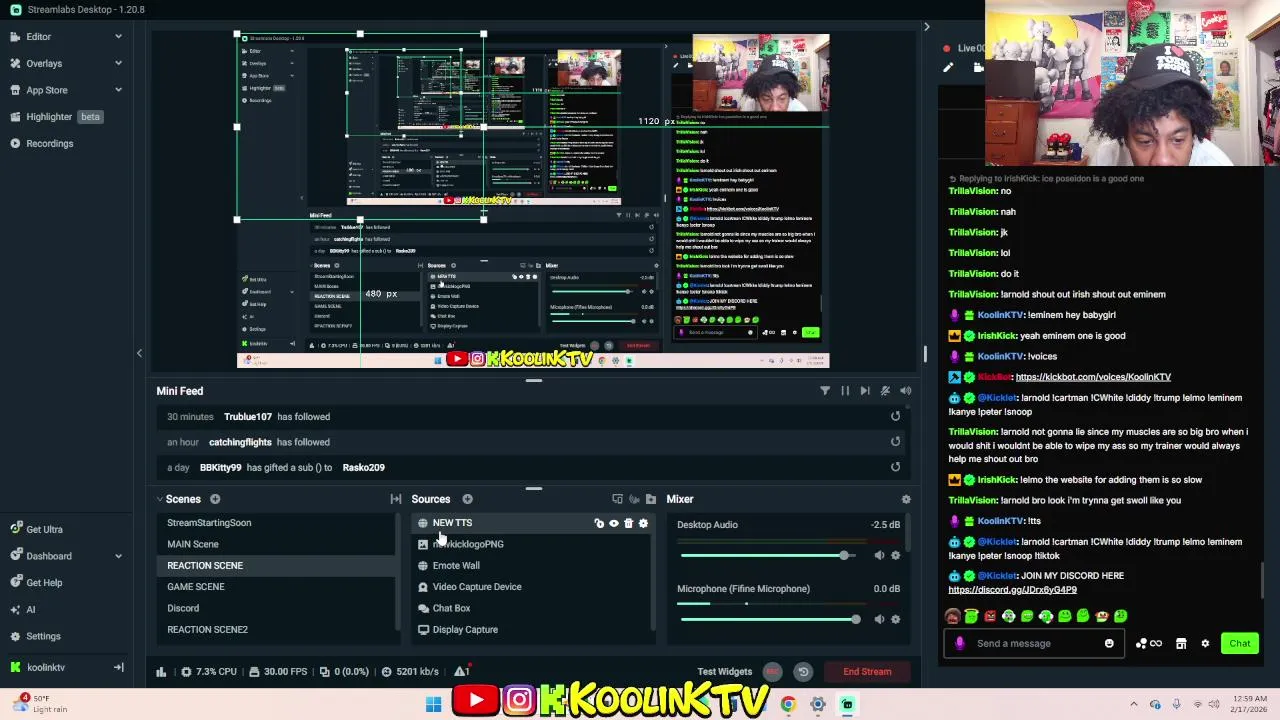Click End Stream button
1280x720 pixels.
pyautogui.click(x=867, y=672)
